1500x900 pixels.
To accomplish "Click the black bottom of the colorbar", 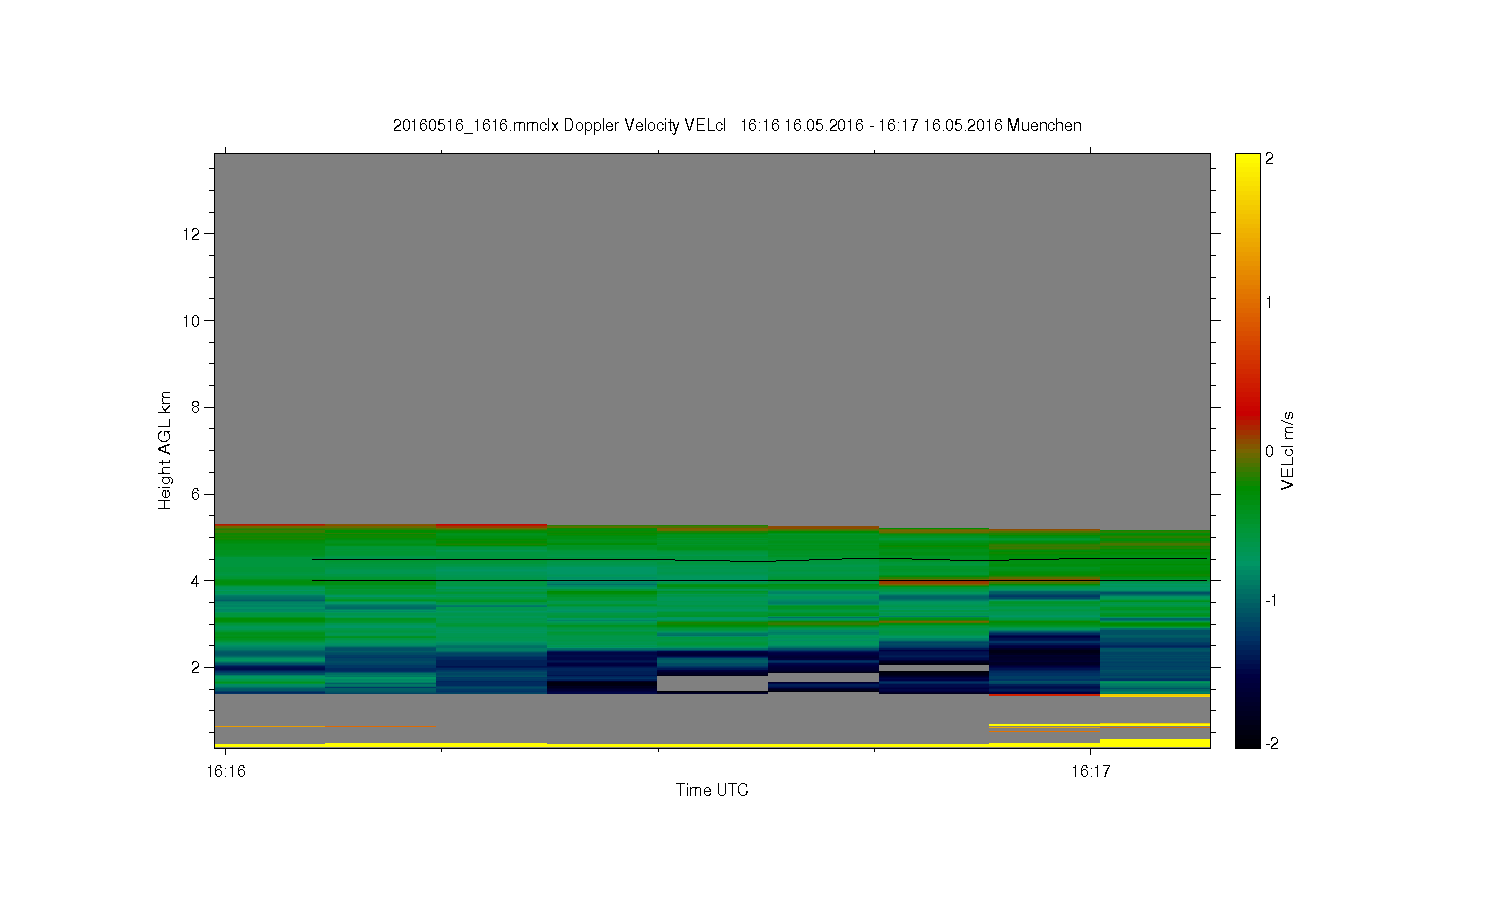I will (x=1247, y=740).
